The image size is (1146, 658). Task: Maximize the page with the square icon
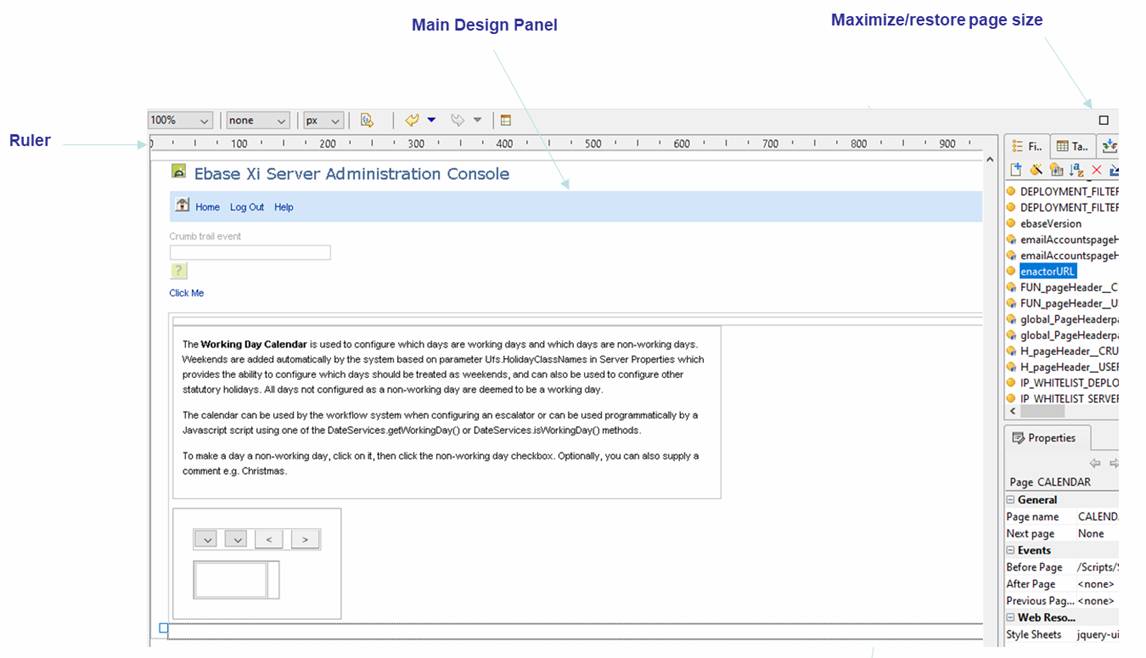[1104, 120]
